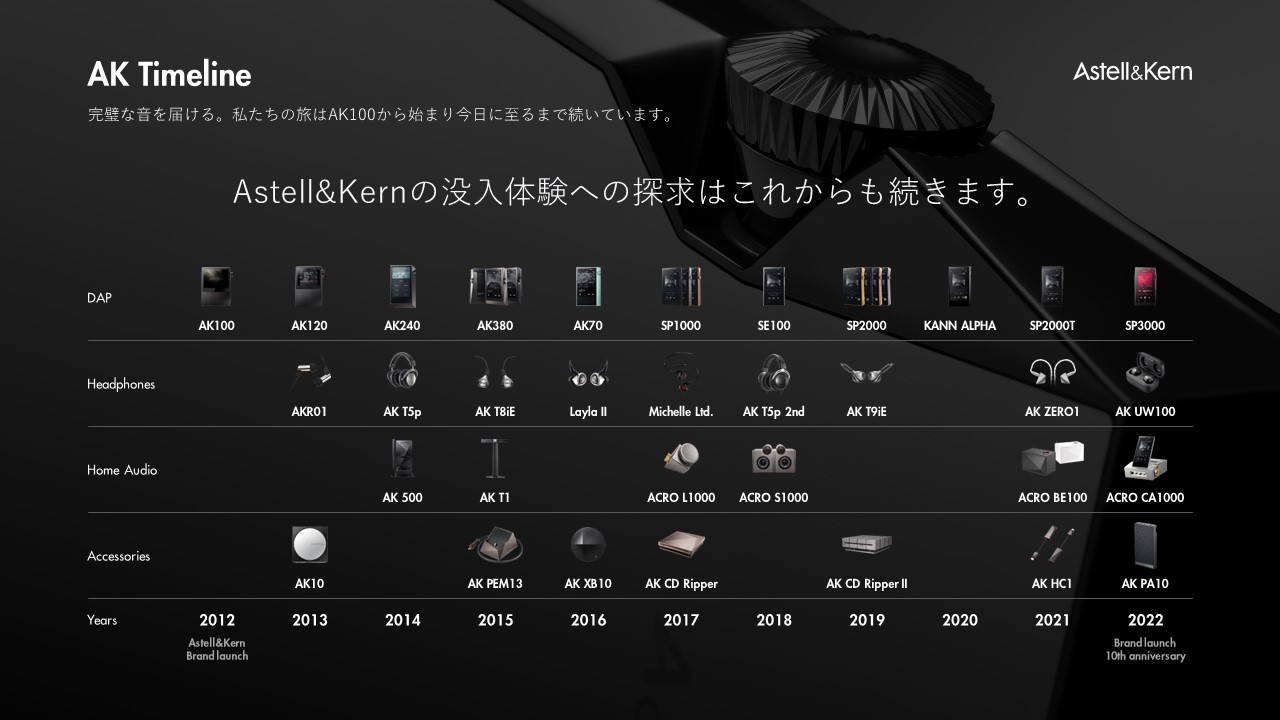Click the 2022 year marker
1280x720 pixels.
coord(1145,620)
